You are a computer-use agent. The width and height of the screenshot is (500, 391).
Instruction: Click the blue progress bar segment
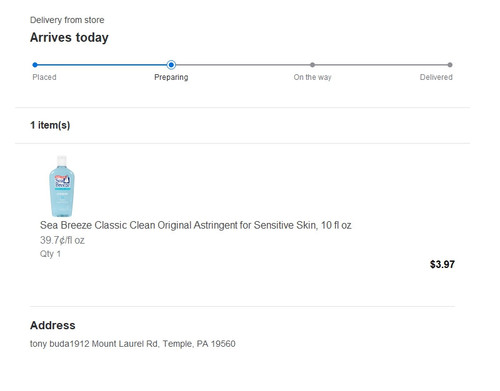point(102,65)
